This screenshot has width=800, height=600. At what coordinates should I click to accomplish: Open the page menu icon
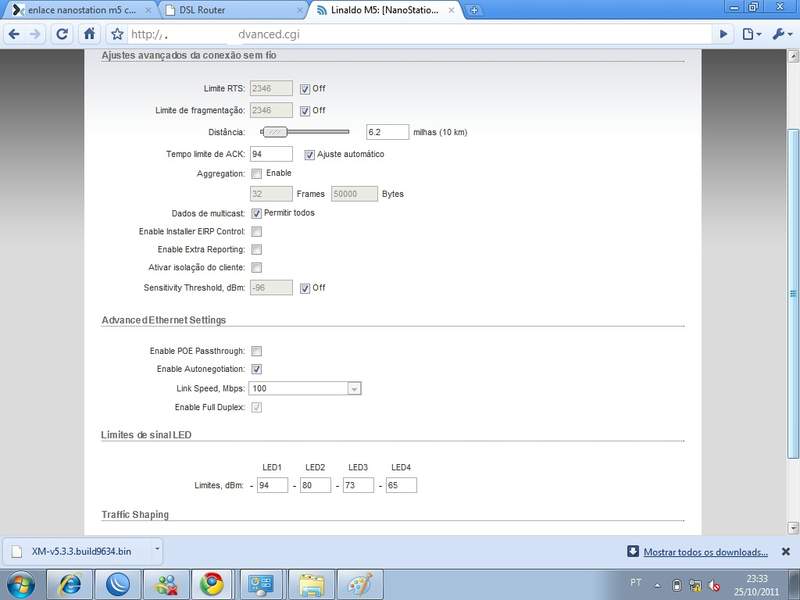(x=752, y=34)
